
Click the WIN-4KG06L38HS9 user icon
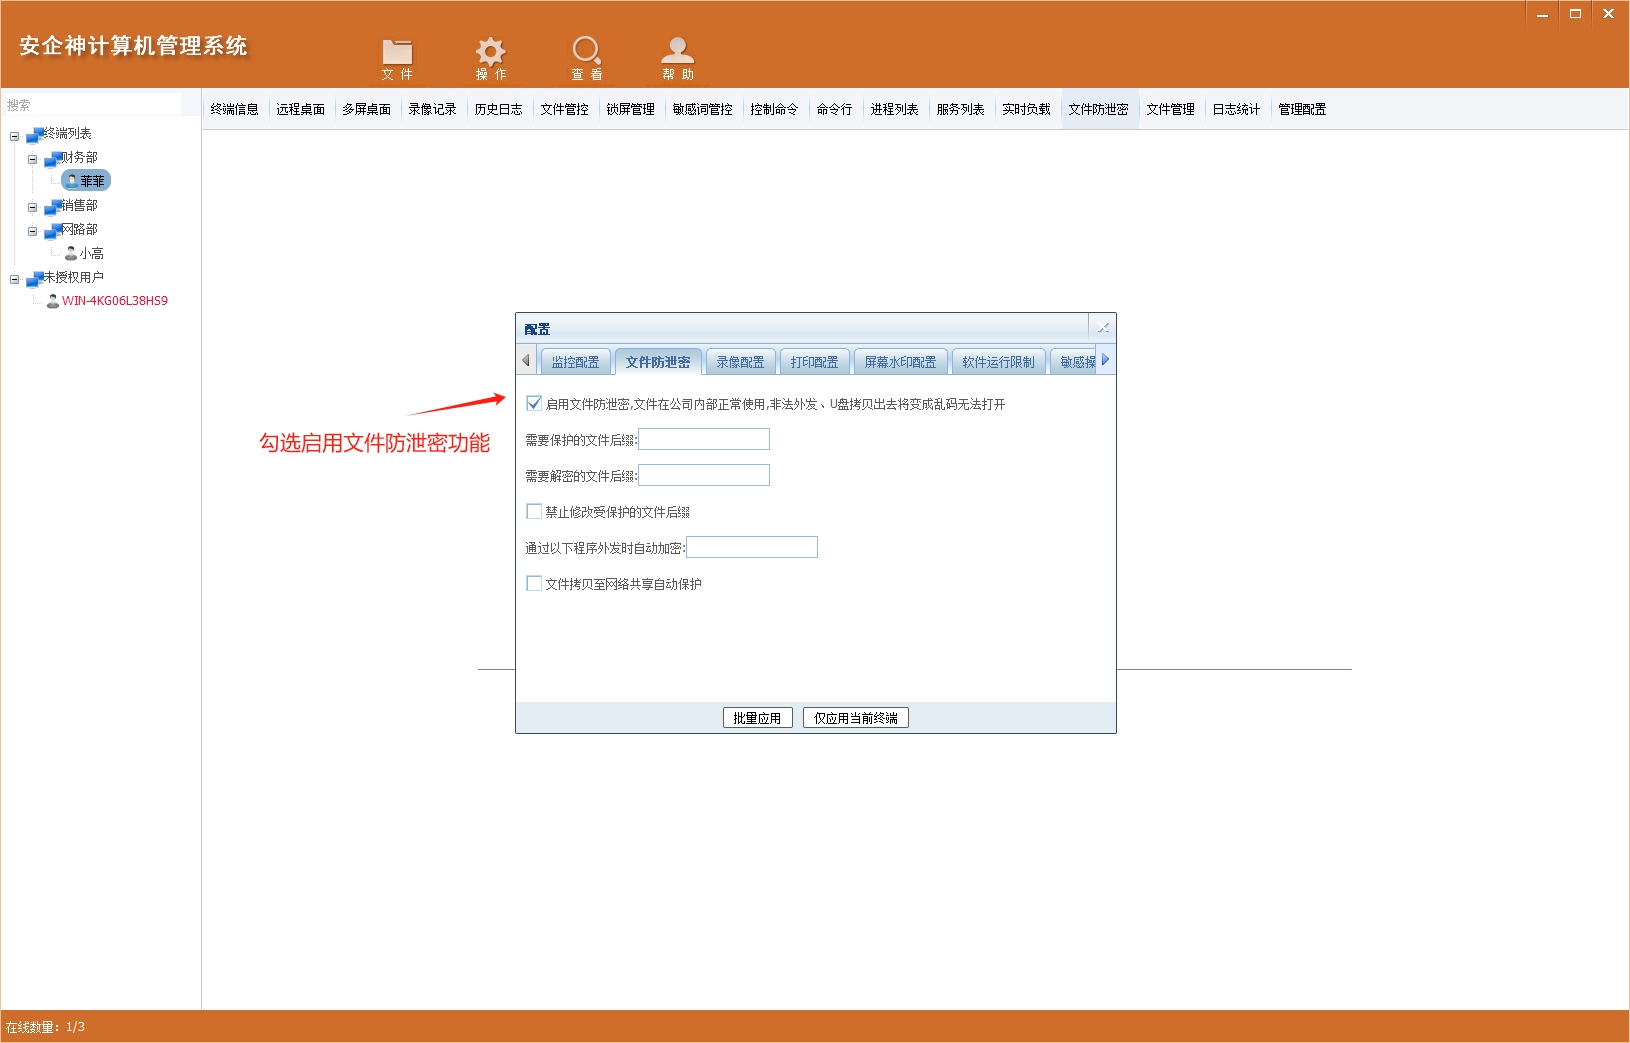pyautogui.click(x=53, y=301)
